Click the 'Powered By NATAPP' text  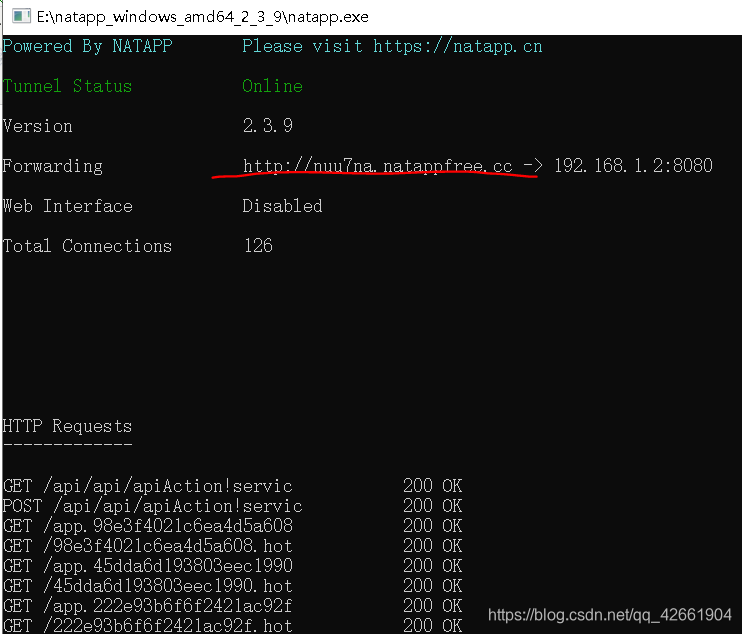point(88,46)
